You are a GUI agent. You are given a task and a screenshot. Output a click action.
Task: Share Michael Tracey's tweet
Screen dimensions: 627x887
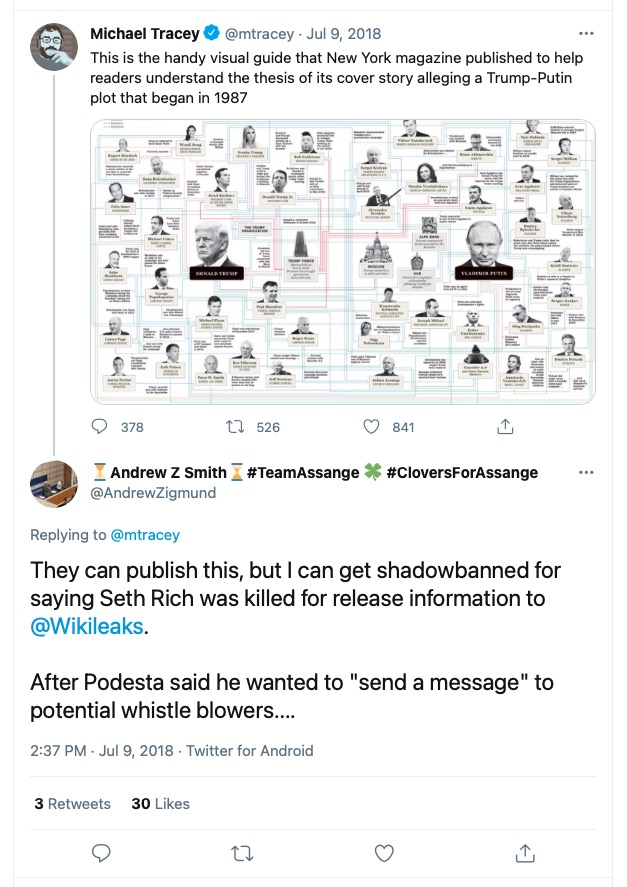504,427
